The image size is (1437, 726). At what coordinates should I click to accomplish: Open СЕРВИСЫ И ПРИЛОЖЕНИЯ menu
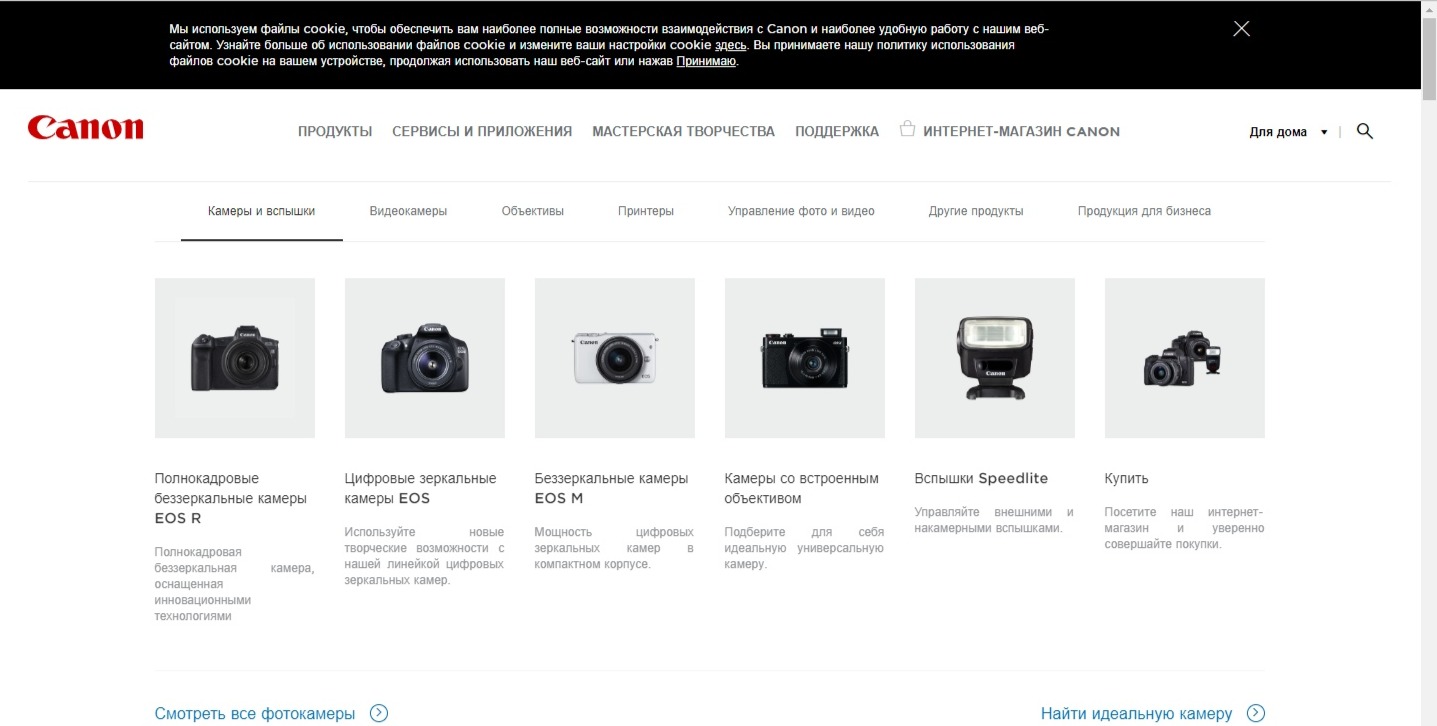tap(482, 131)
